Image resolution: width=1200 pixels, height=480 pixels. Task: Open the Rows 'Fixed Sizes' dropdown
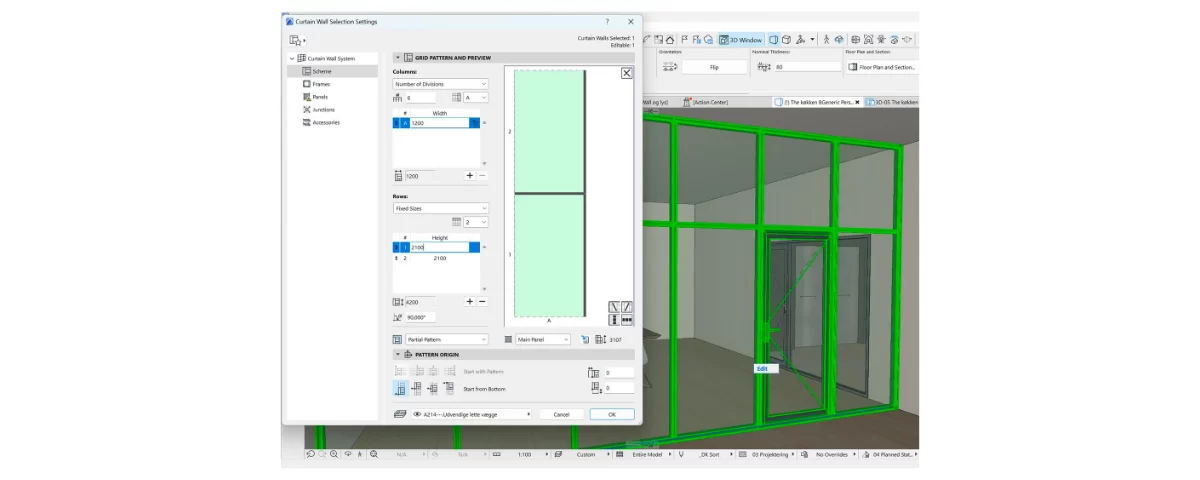(440, 209)
